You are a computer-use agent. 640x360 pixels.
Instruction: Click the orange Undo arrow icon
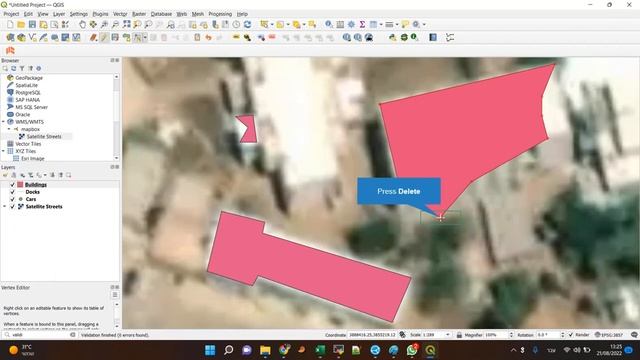(x=208, y=38)
